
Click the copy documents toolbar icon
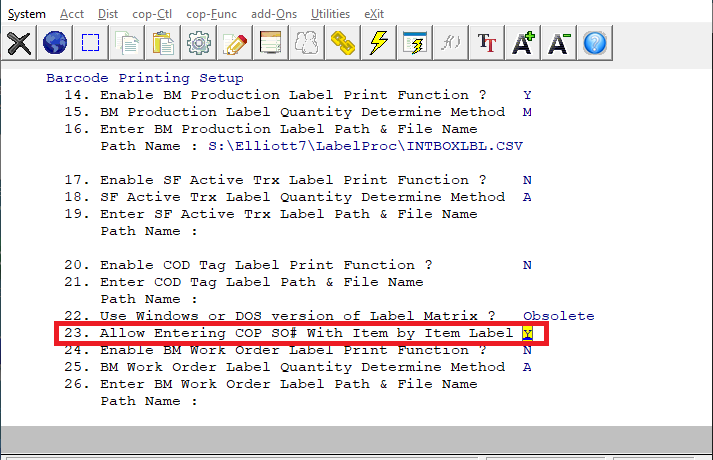coord(126,43)
